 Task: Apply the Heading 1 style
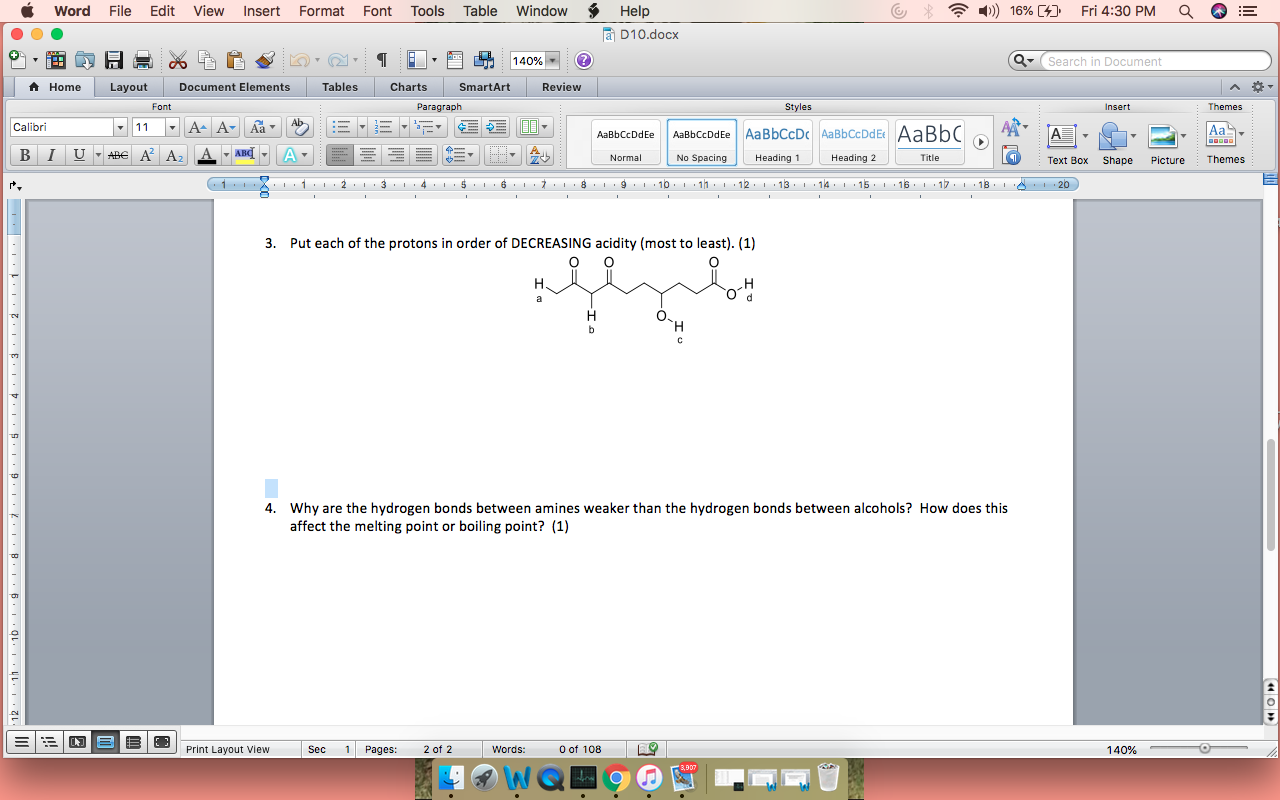pyautogui.click(x=777, y=140)
